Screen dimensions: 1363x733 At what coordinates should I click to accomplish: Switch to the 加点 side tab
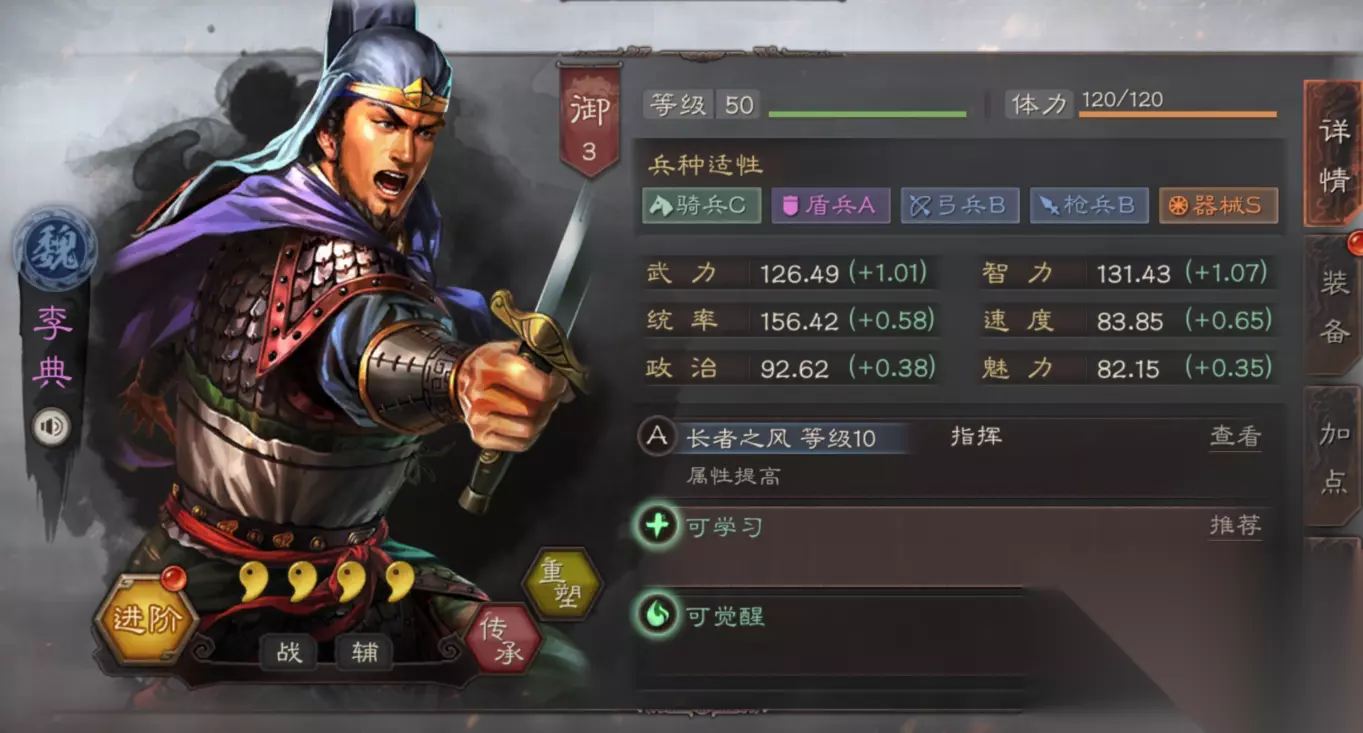(1334, 457)
